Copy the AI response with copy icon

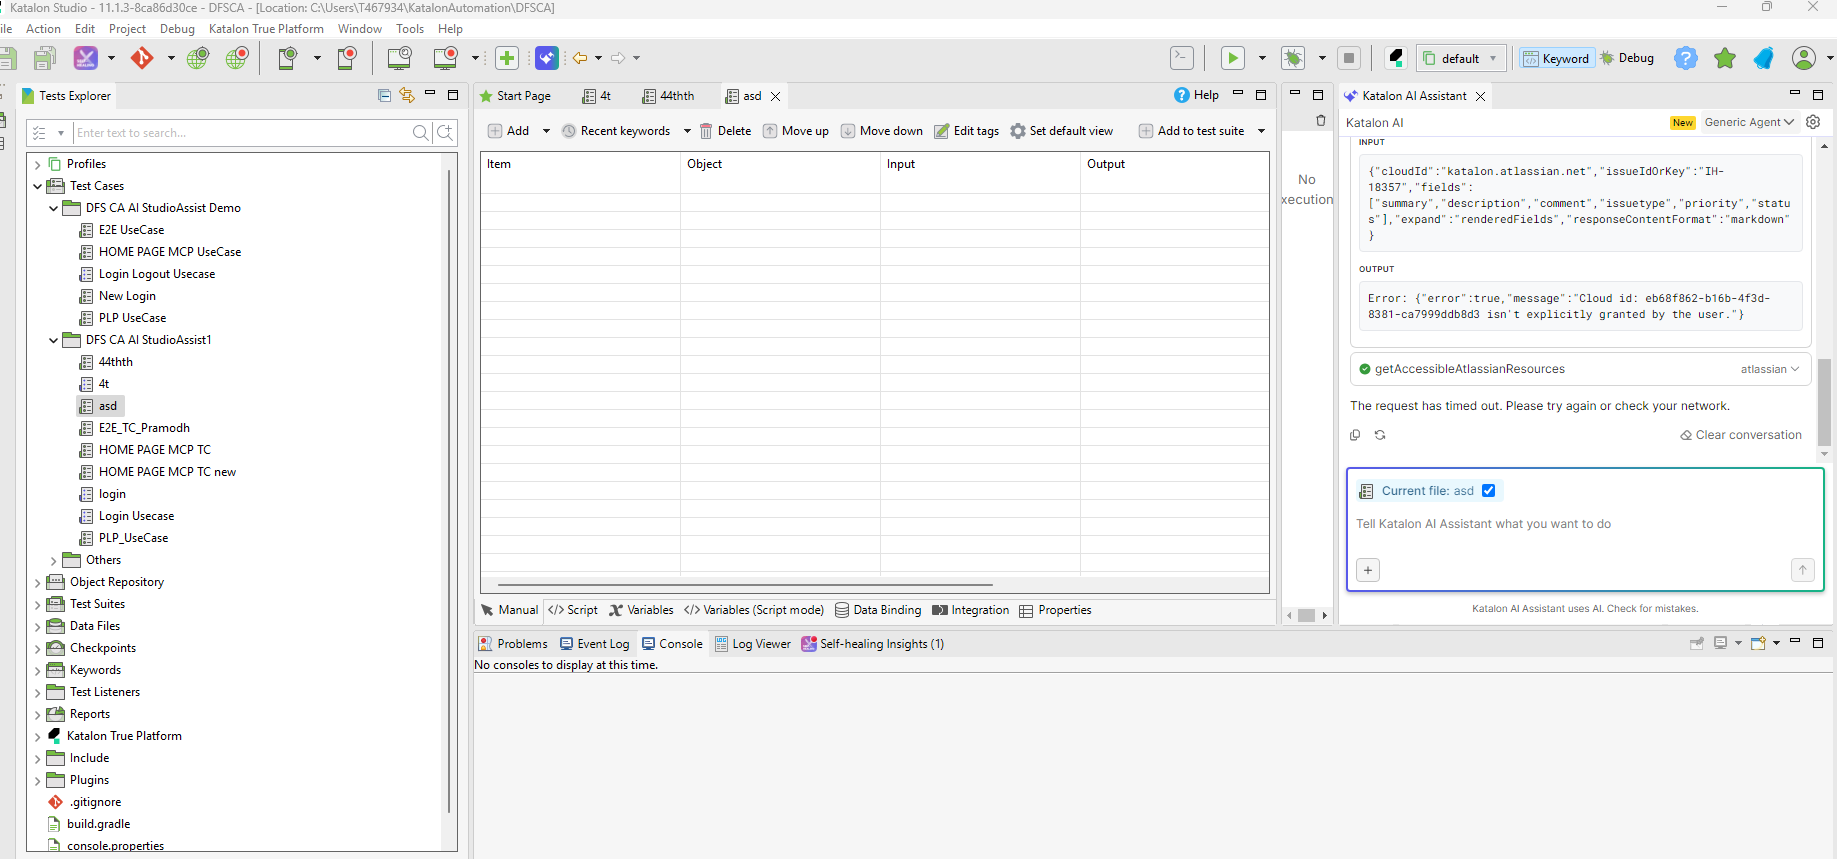point(1355,435)
